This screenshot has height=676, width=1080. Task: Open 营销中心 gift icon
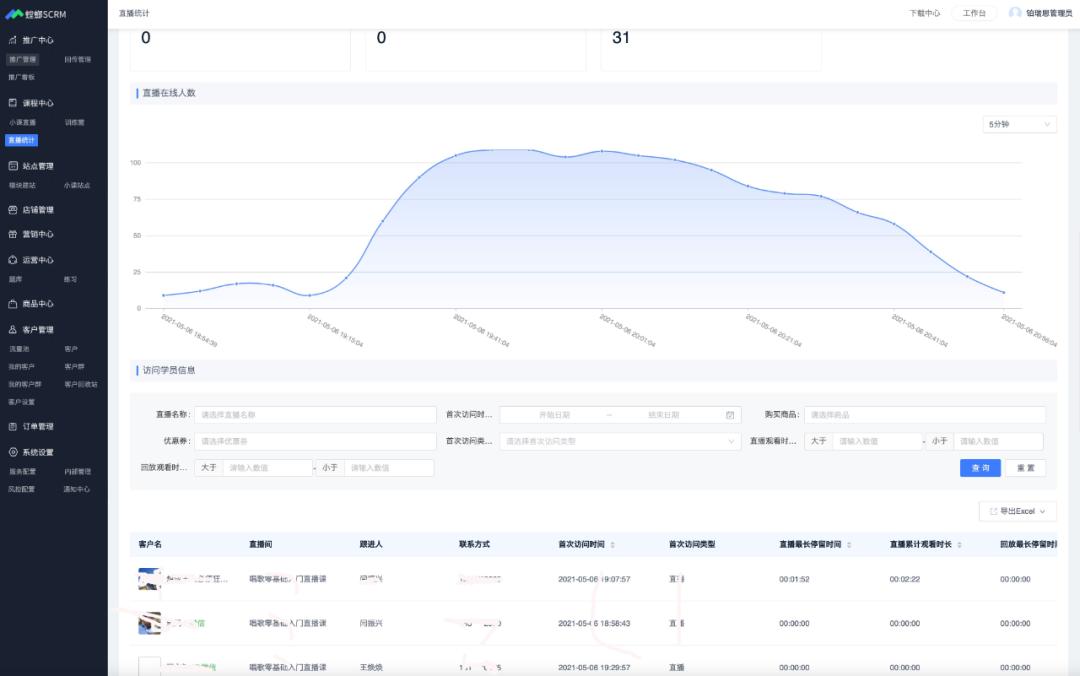pyautogui.click(x=13, y=234)
